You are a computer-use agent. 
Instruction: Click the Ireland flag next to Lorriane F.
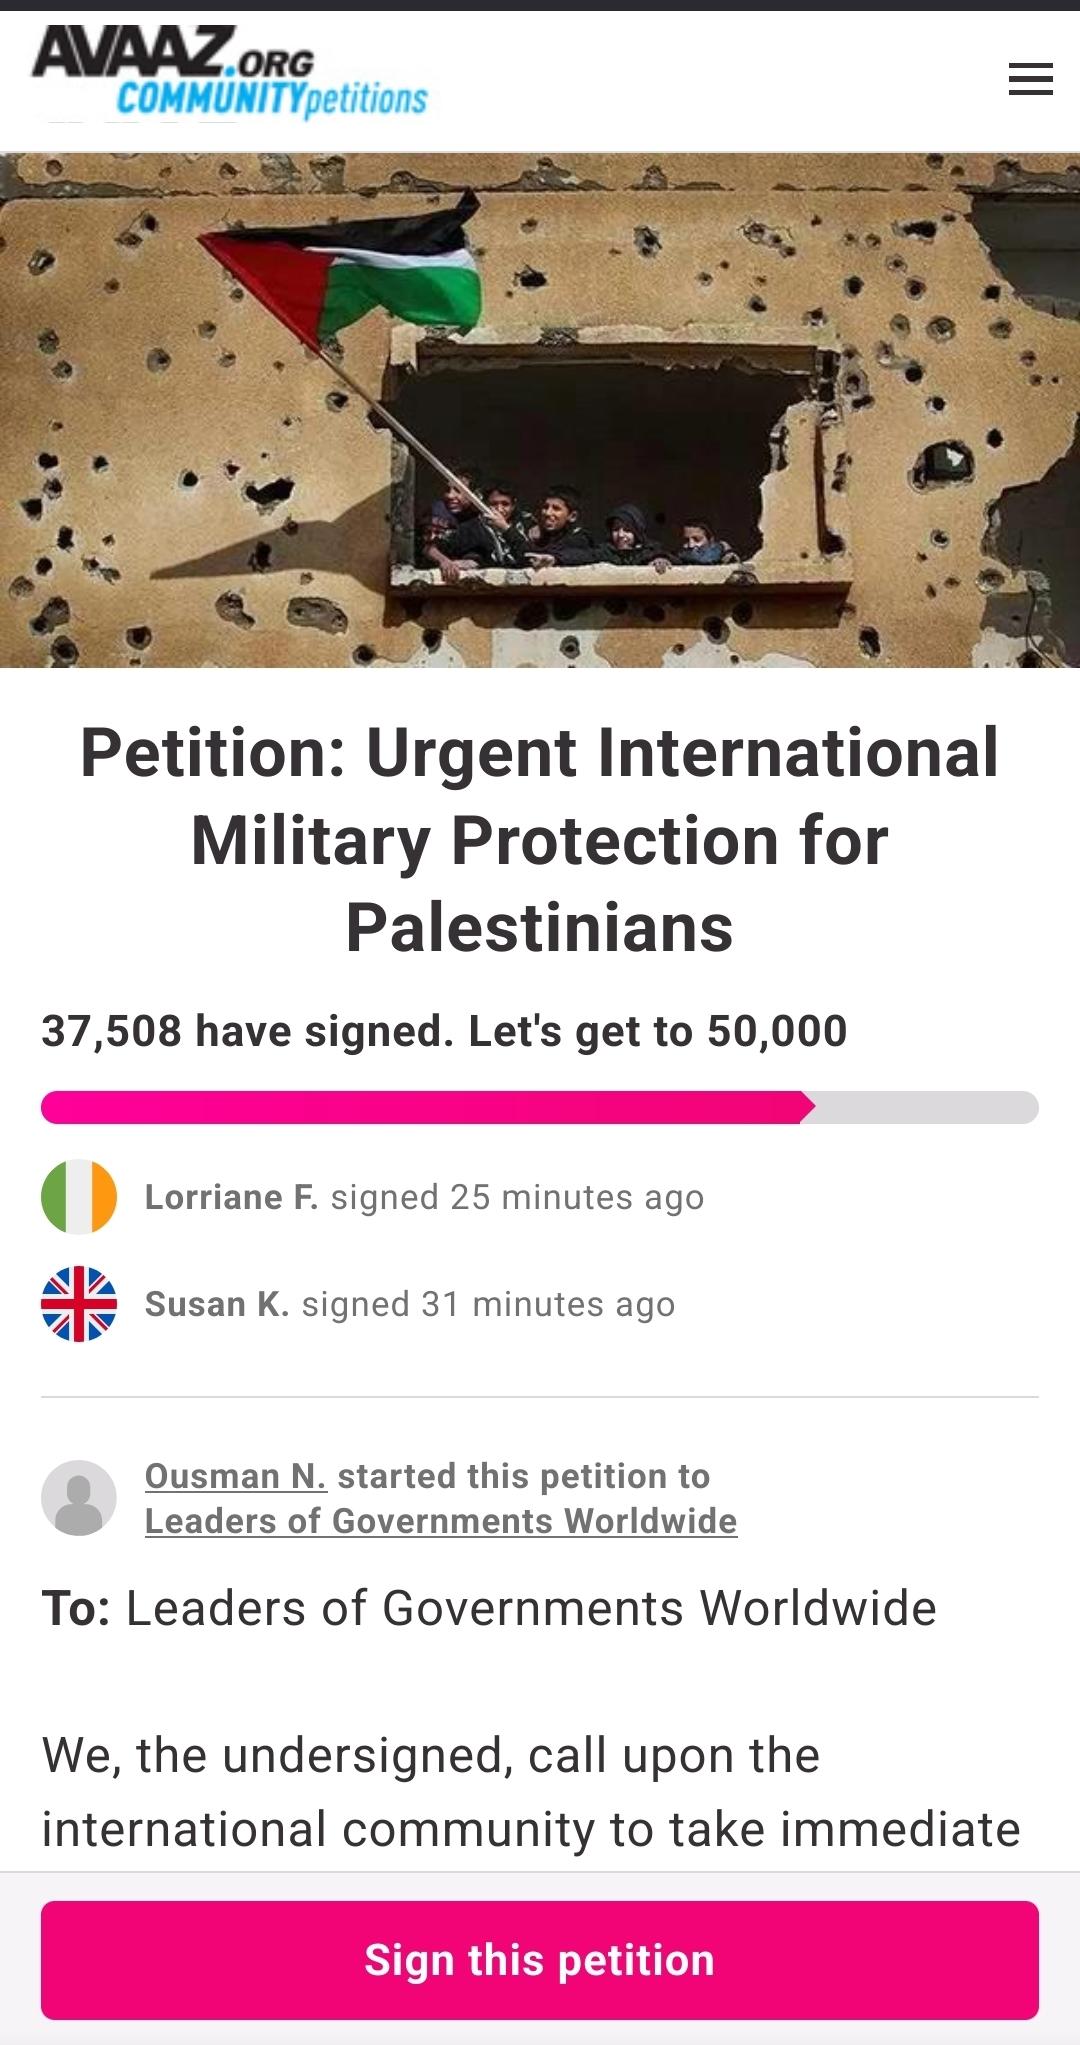tap(79, 1197)
